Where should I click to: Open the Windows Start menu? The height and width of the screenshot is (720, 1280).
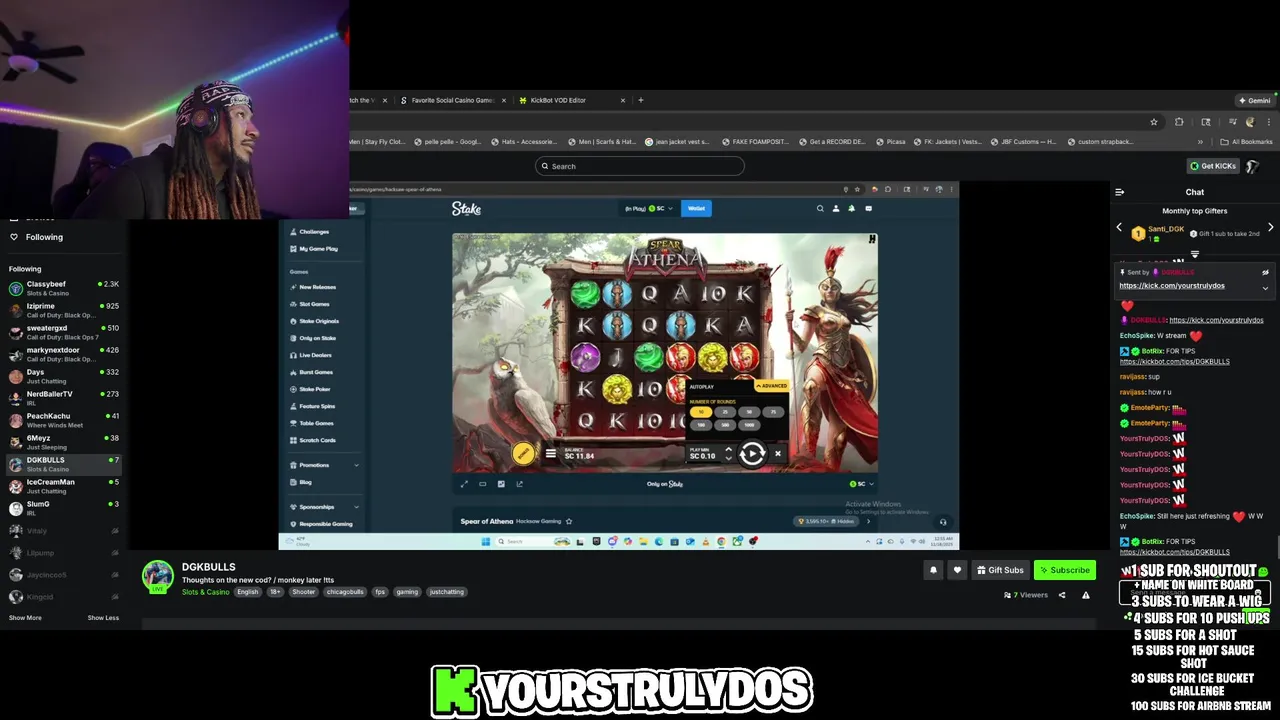[485, 541]
